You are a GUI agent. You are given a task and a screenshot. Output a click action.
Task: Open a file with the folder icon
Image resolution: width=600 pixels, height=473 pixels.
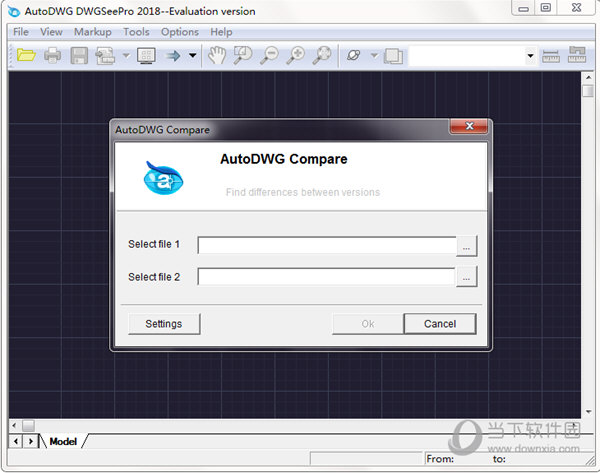click(x=26, y=55)
